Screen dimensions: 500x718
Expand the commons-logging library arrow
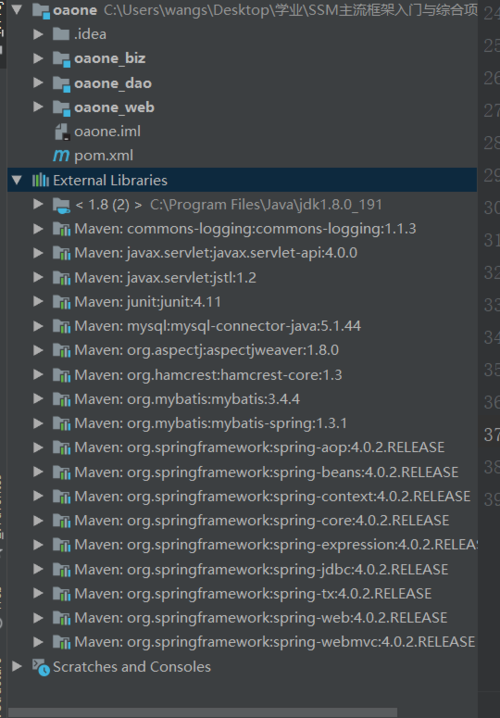(x=38, y=228)
